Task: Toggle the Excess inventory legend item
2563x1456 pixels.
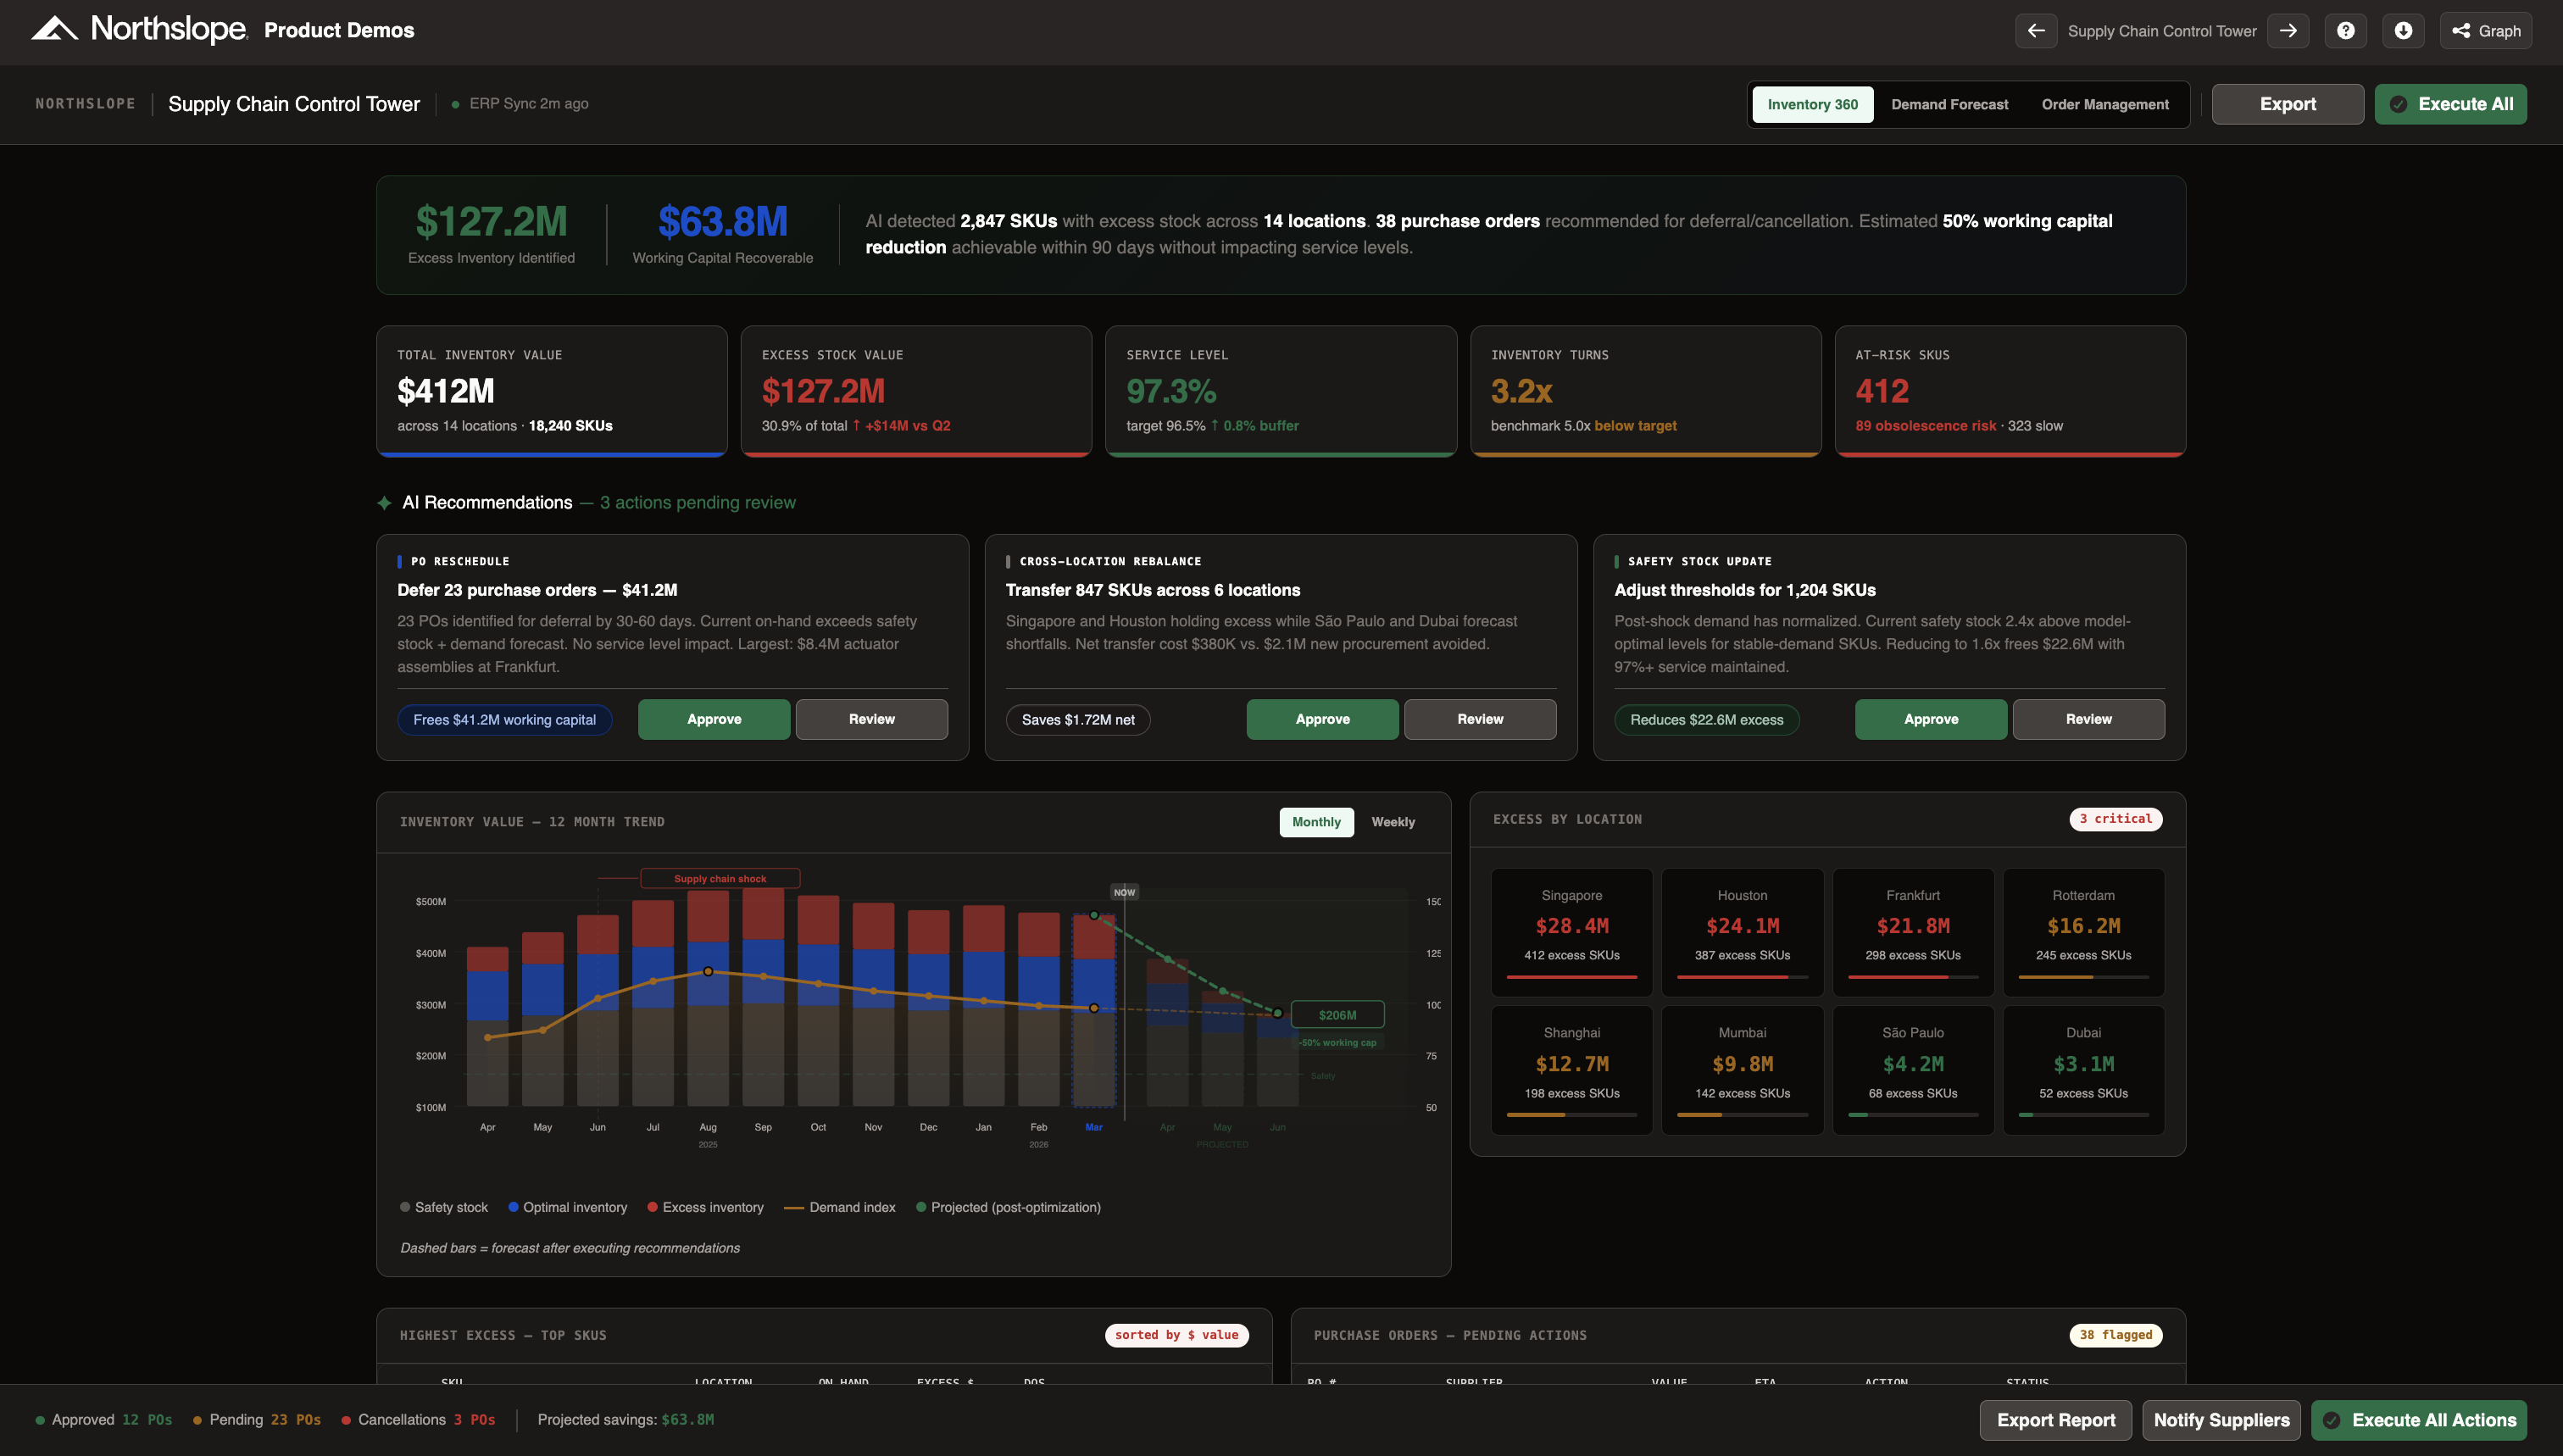Action: (705, 1207)
